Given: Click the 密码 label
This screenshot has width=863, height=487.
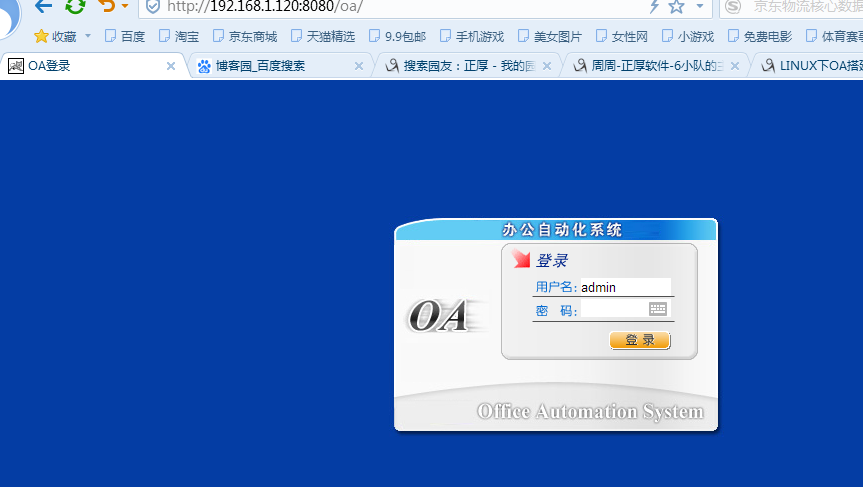Looking at the screenshot, I should click(556, 311).
